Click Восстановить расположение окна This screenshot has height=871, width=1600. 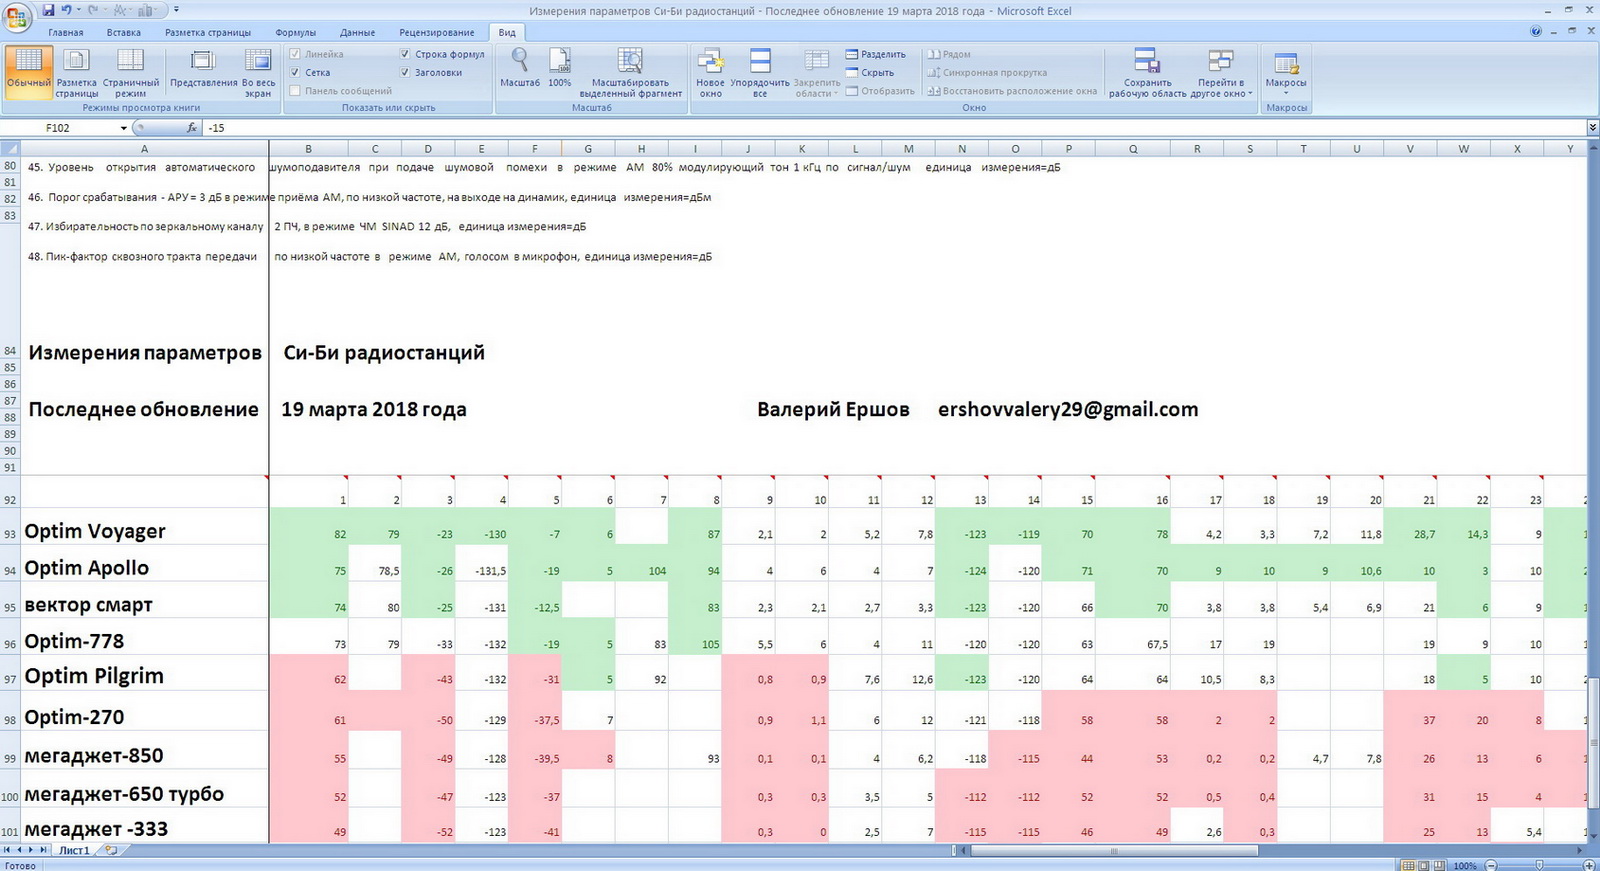(1012, 90)
